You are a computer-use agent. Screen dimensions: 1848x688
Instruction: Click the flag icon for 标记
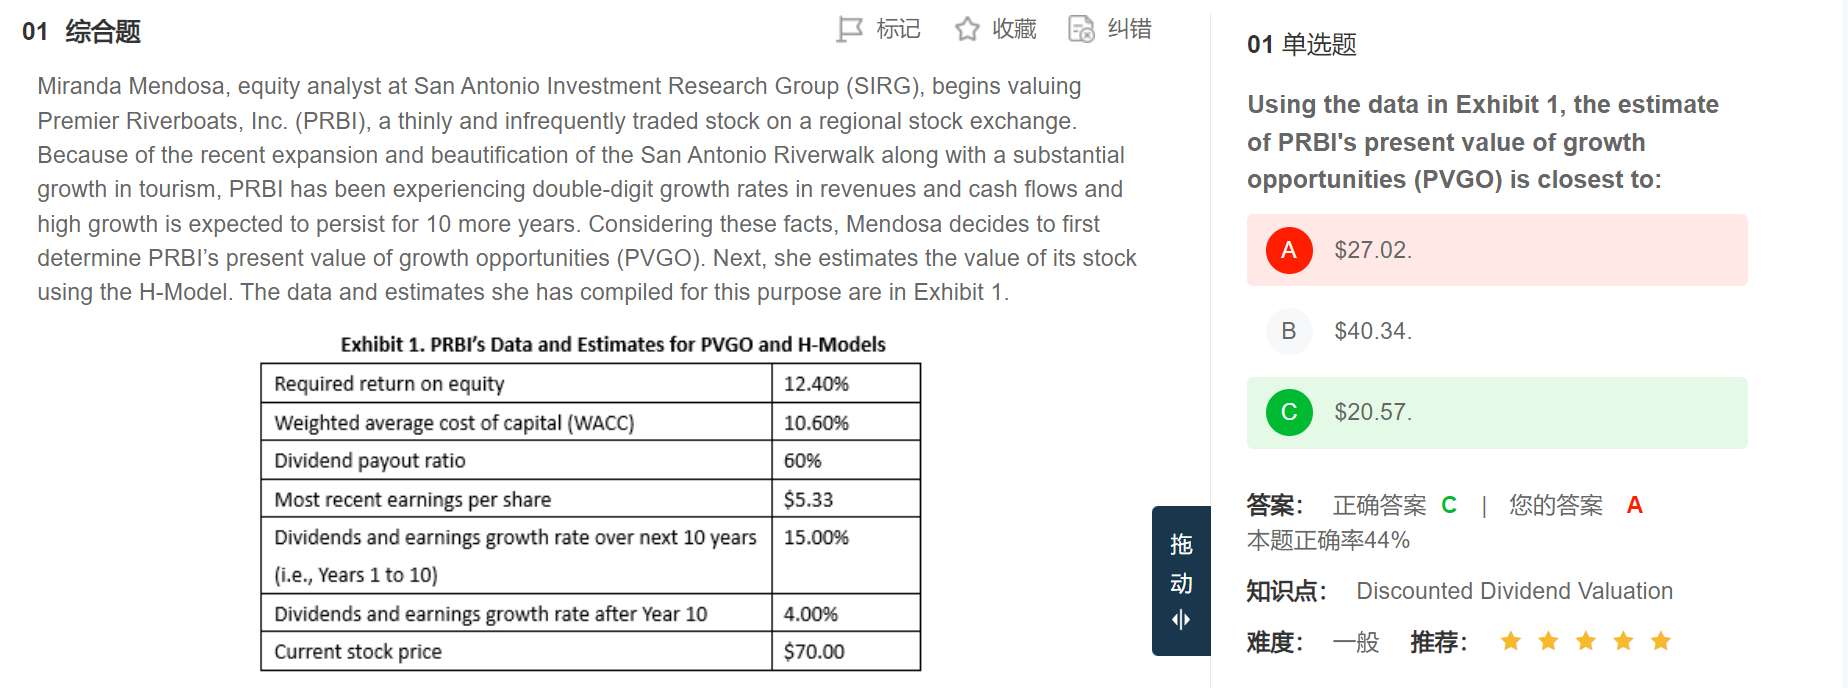pos(849,30)
